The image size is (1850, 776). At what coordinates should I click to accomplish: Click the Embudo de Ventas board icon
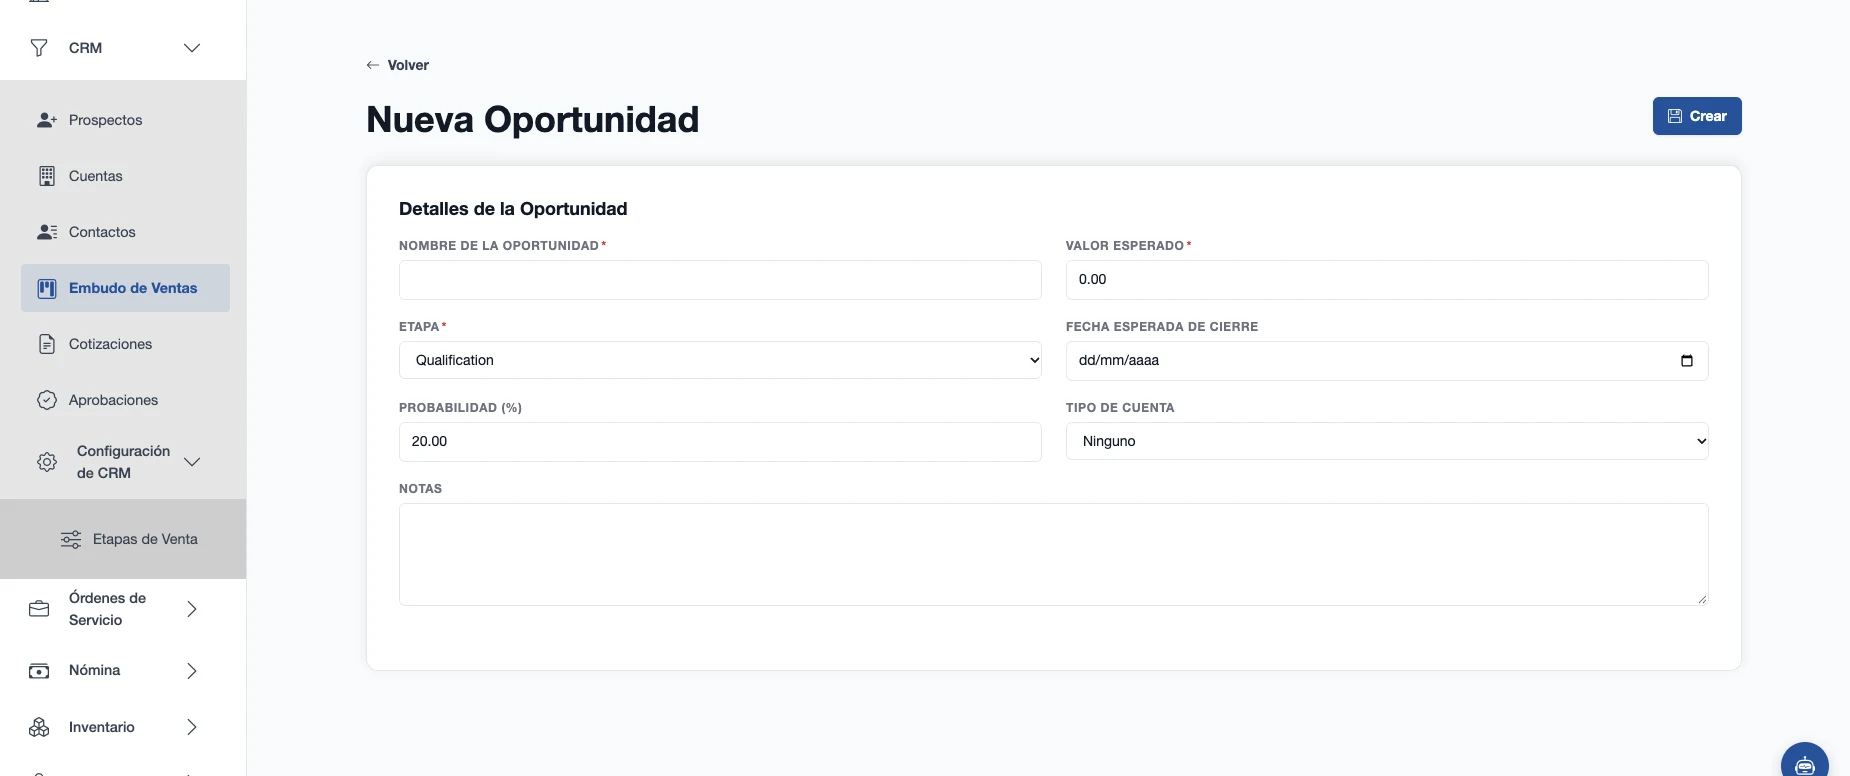47,288
